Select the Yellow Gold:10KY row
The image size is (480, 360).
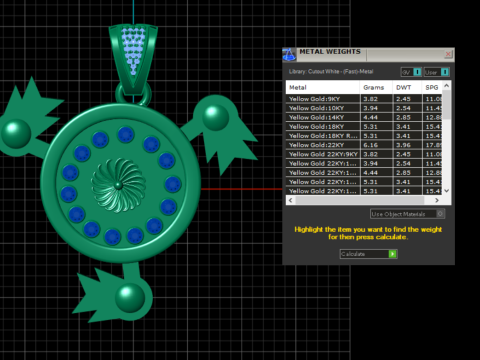364,108
